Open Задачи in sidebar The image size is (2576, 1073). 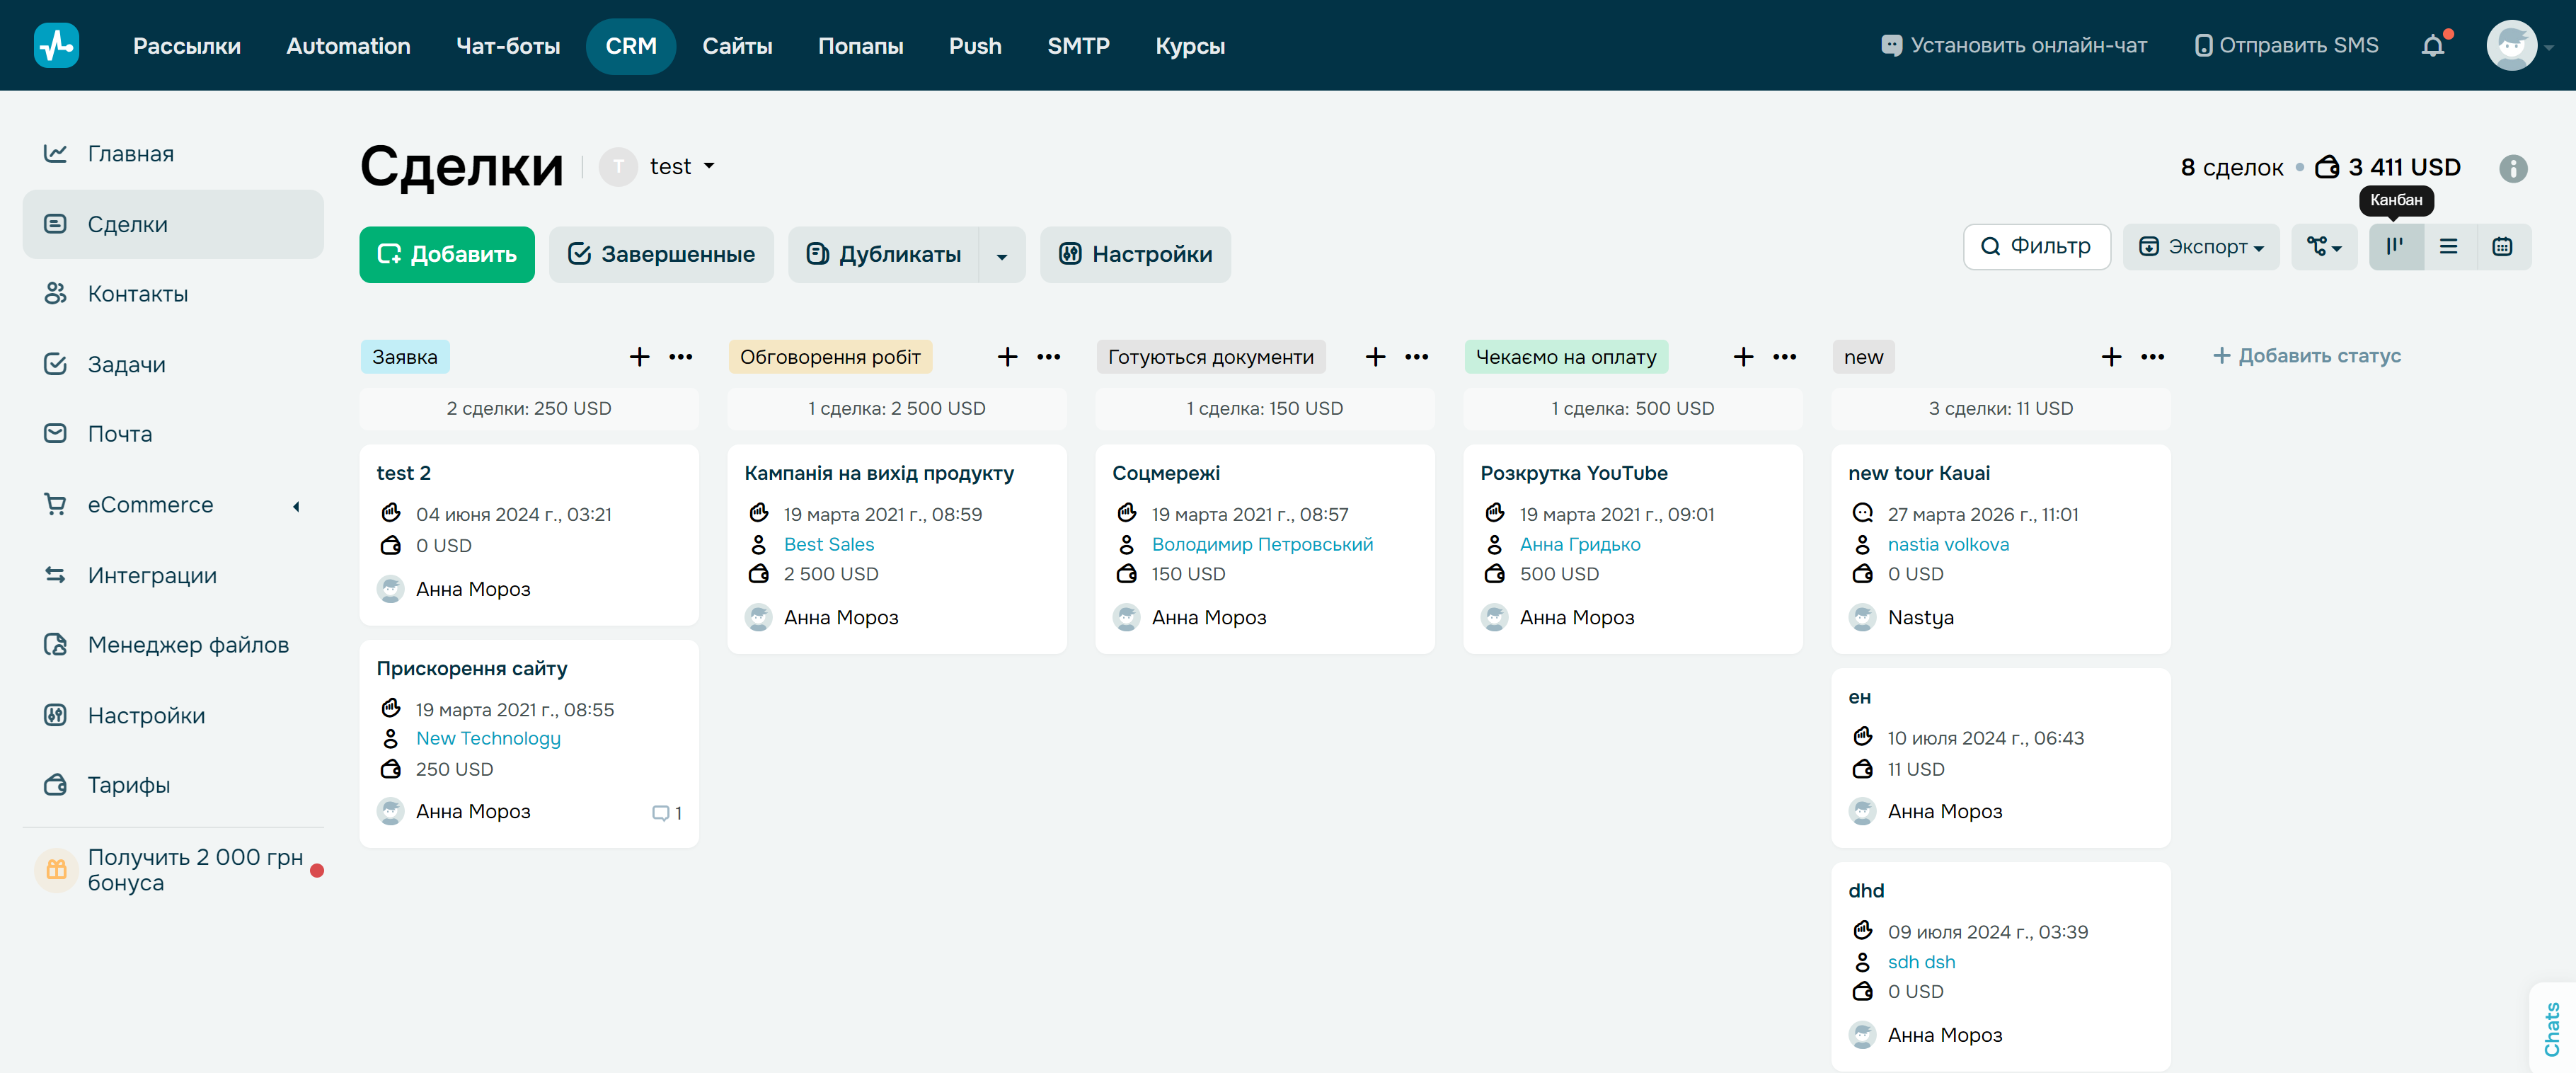pos(173,365)
